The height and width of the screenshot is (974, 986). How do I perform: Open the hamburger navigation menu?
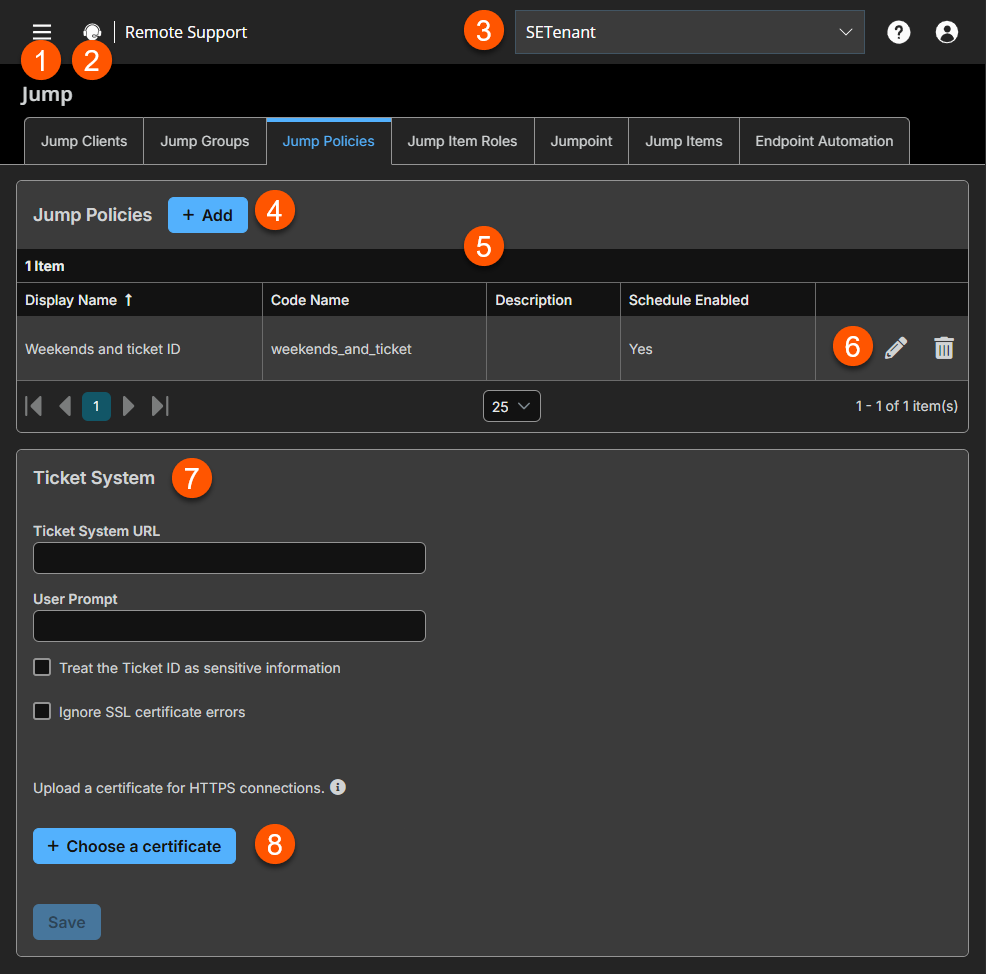pyautogui.click(x=42, y=31)
